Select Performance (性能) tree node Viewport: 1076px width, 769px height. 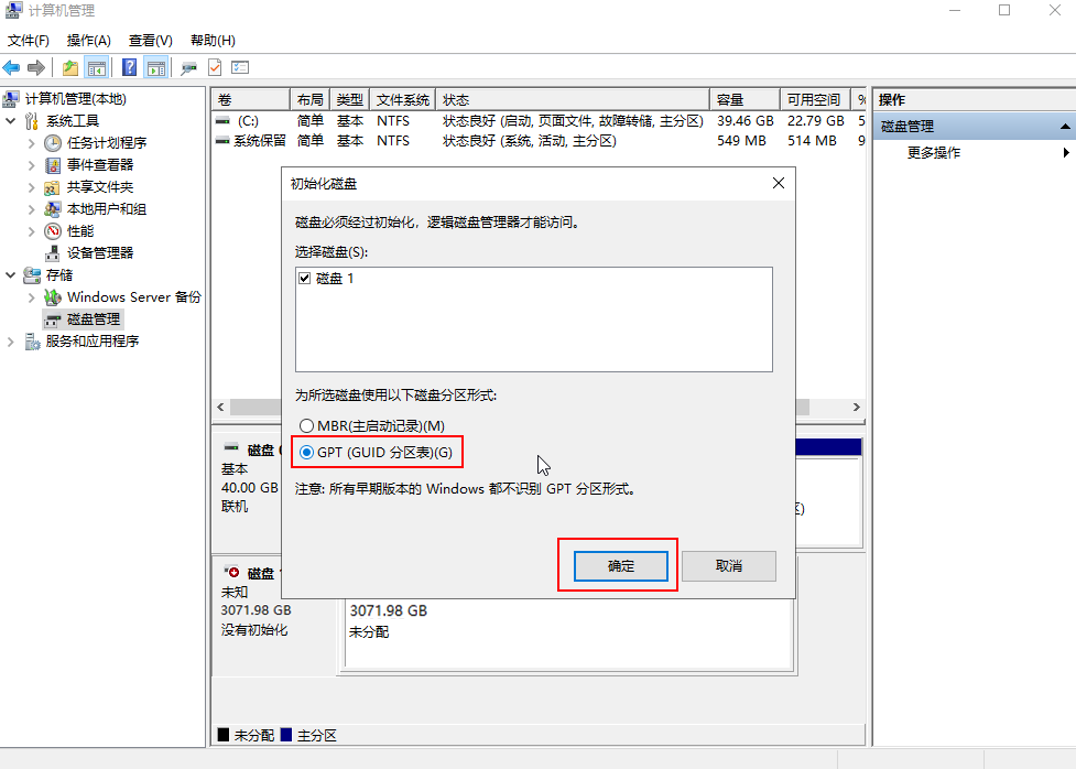(80, 230)
